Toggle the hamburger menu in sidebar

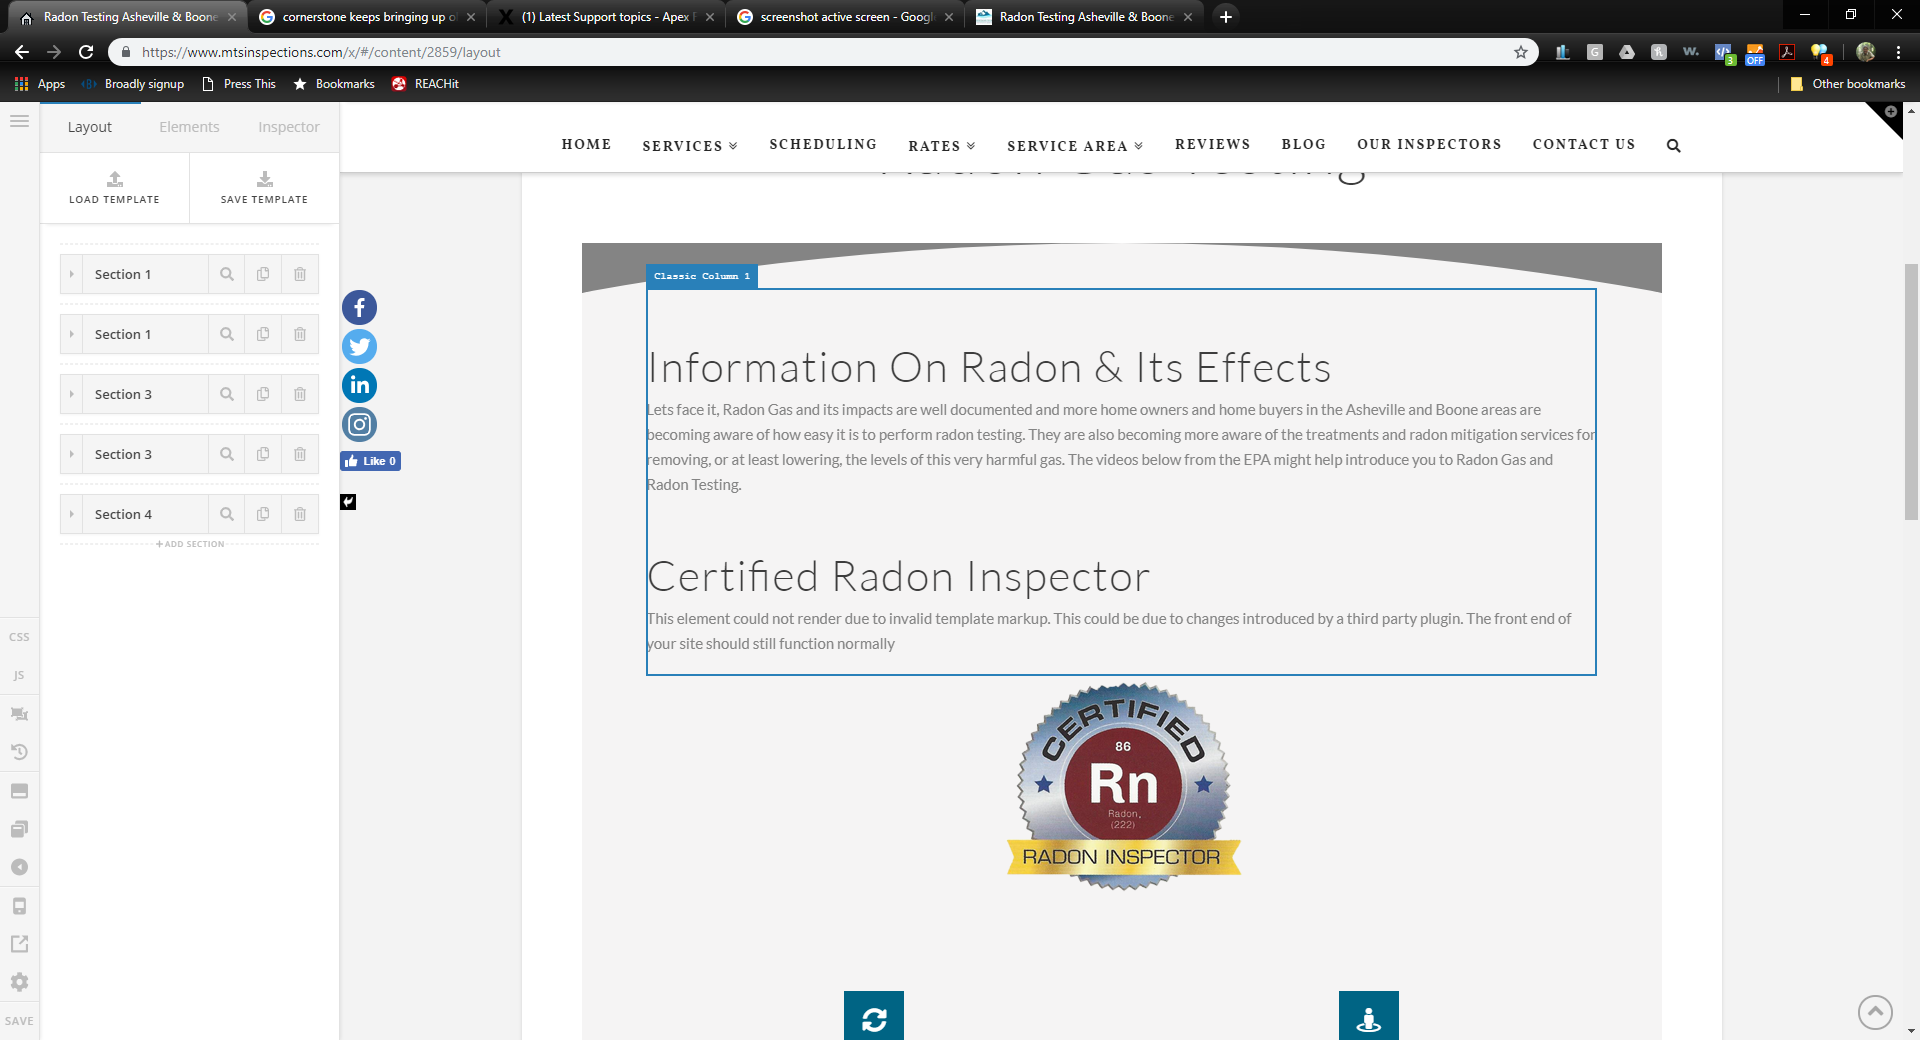[x=19, y=122]
